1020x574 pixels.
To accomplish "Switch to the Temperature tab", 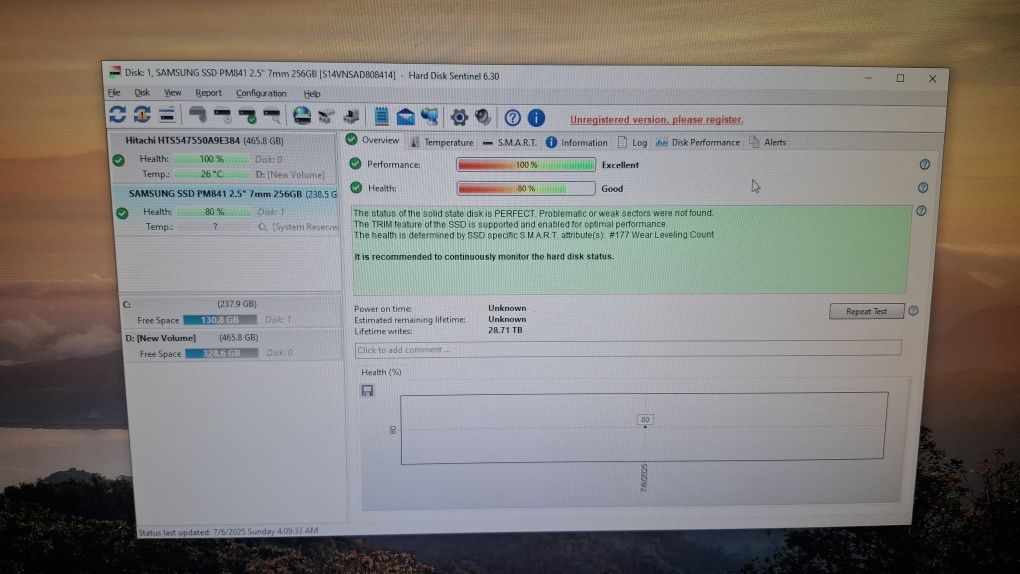I will click(x=442, y=142).
